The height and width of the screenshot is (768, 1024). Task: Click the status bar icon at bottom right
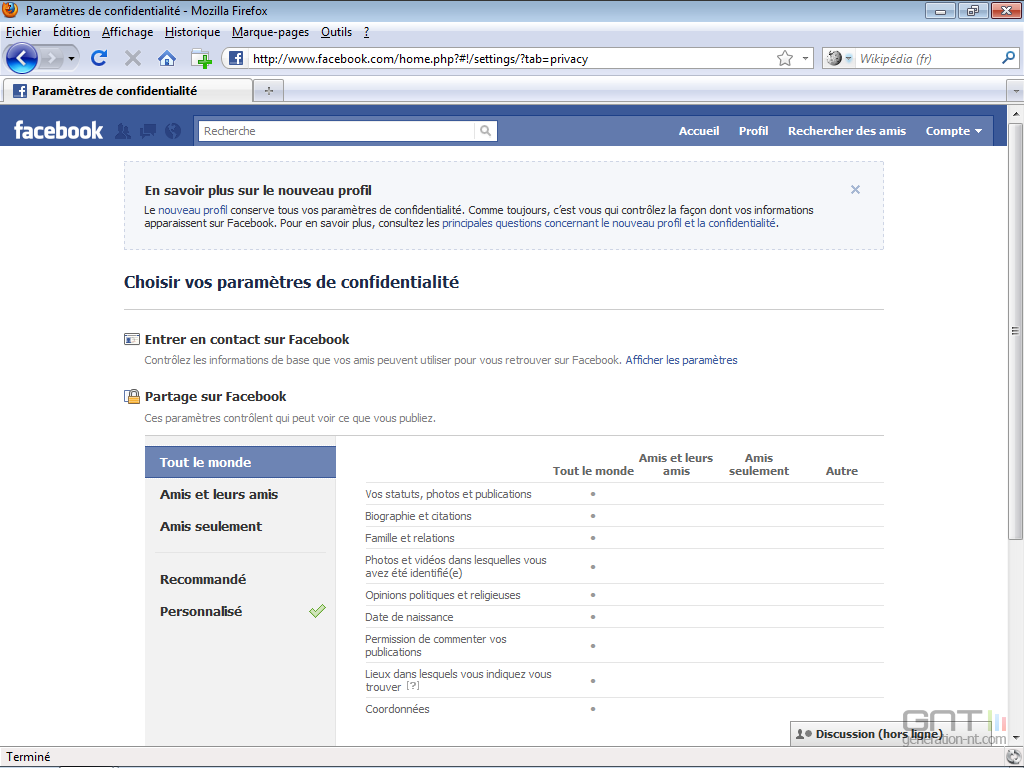pyautogui.click(x=1014, y=757)
